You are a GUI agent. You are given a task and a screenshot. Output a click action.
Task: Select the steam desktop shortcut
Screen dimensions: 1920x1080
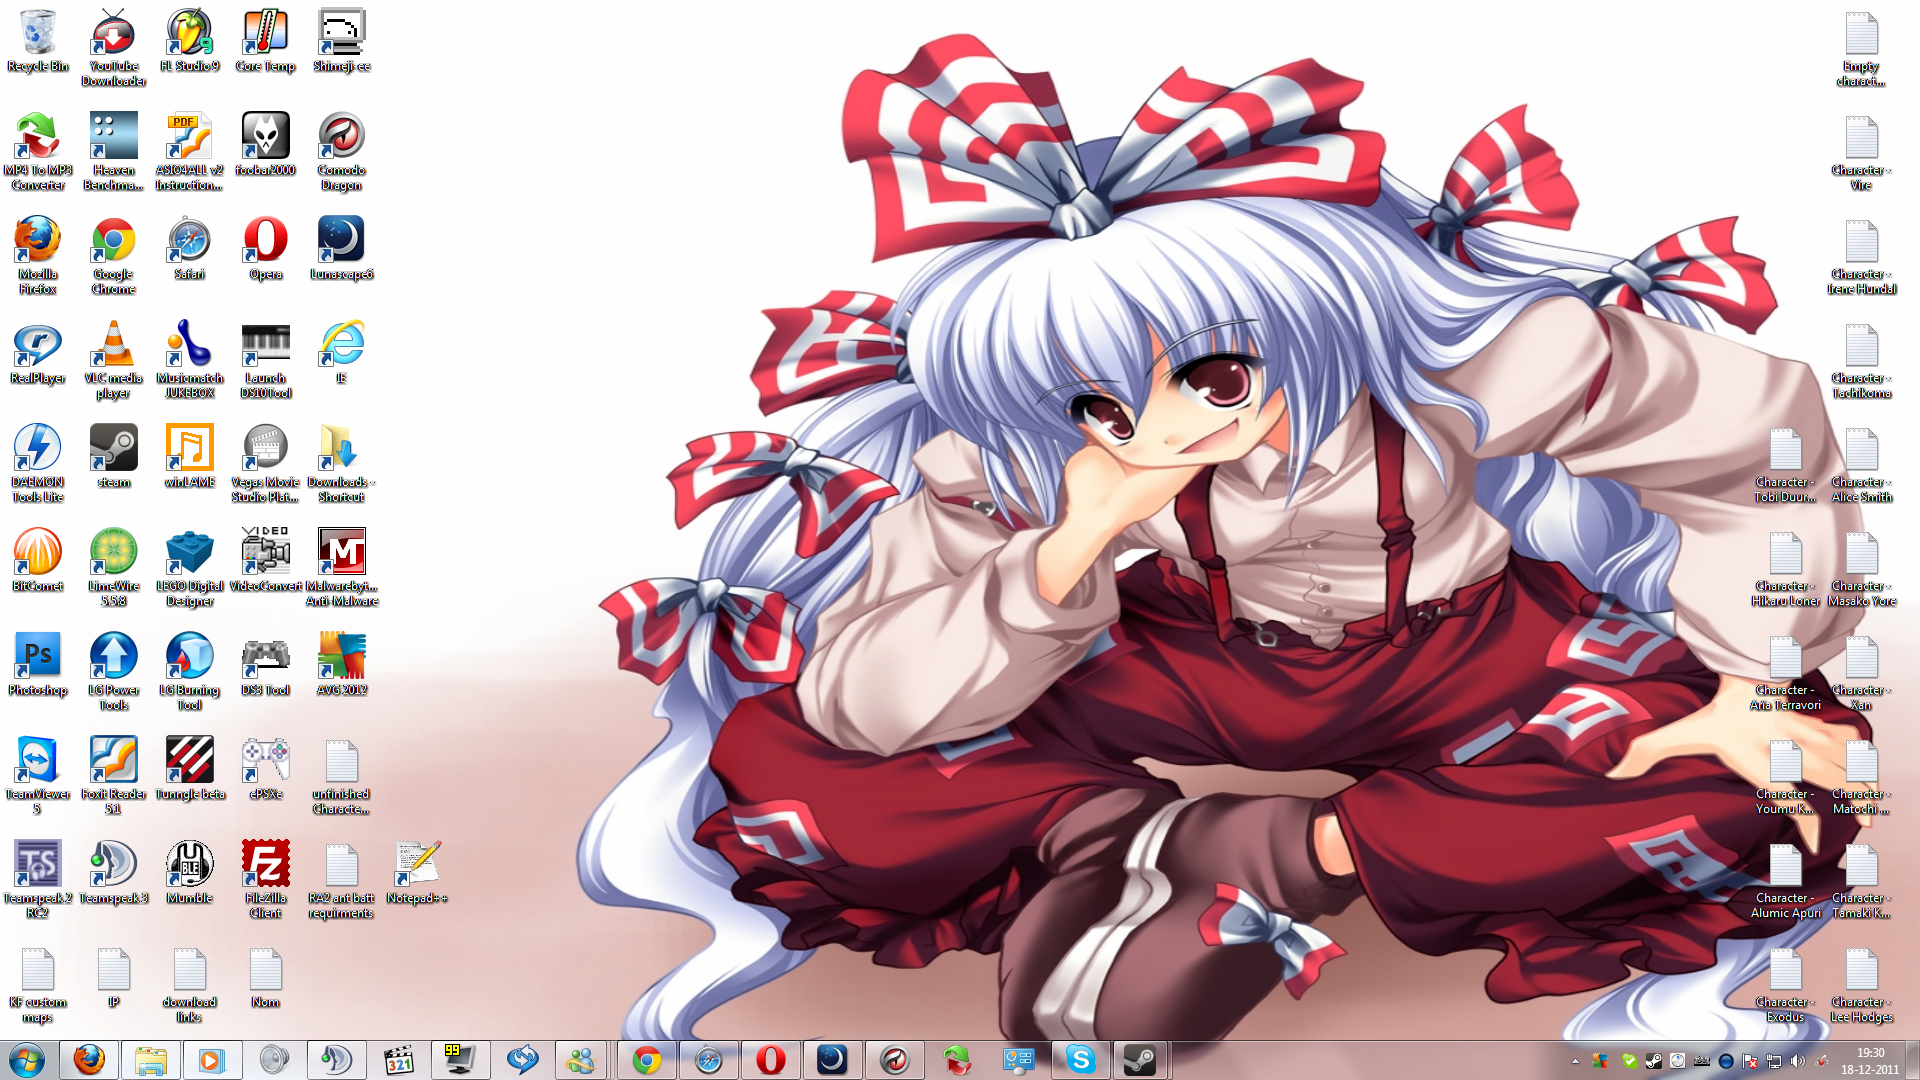coord(114,457)
